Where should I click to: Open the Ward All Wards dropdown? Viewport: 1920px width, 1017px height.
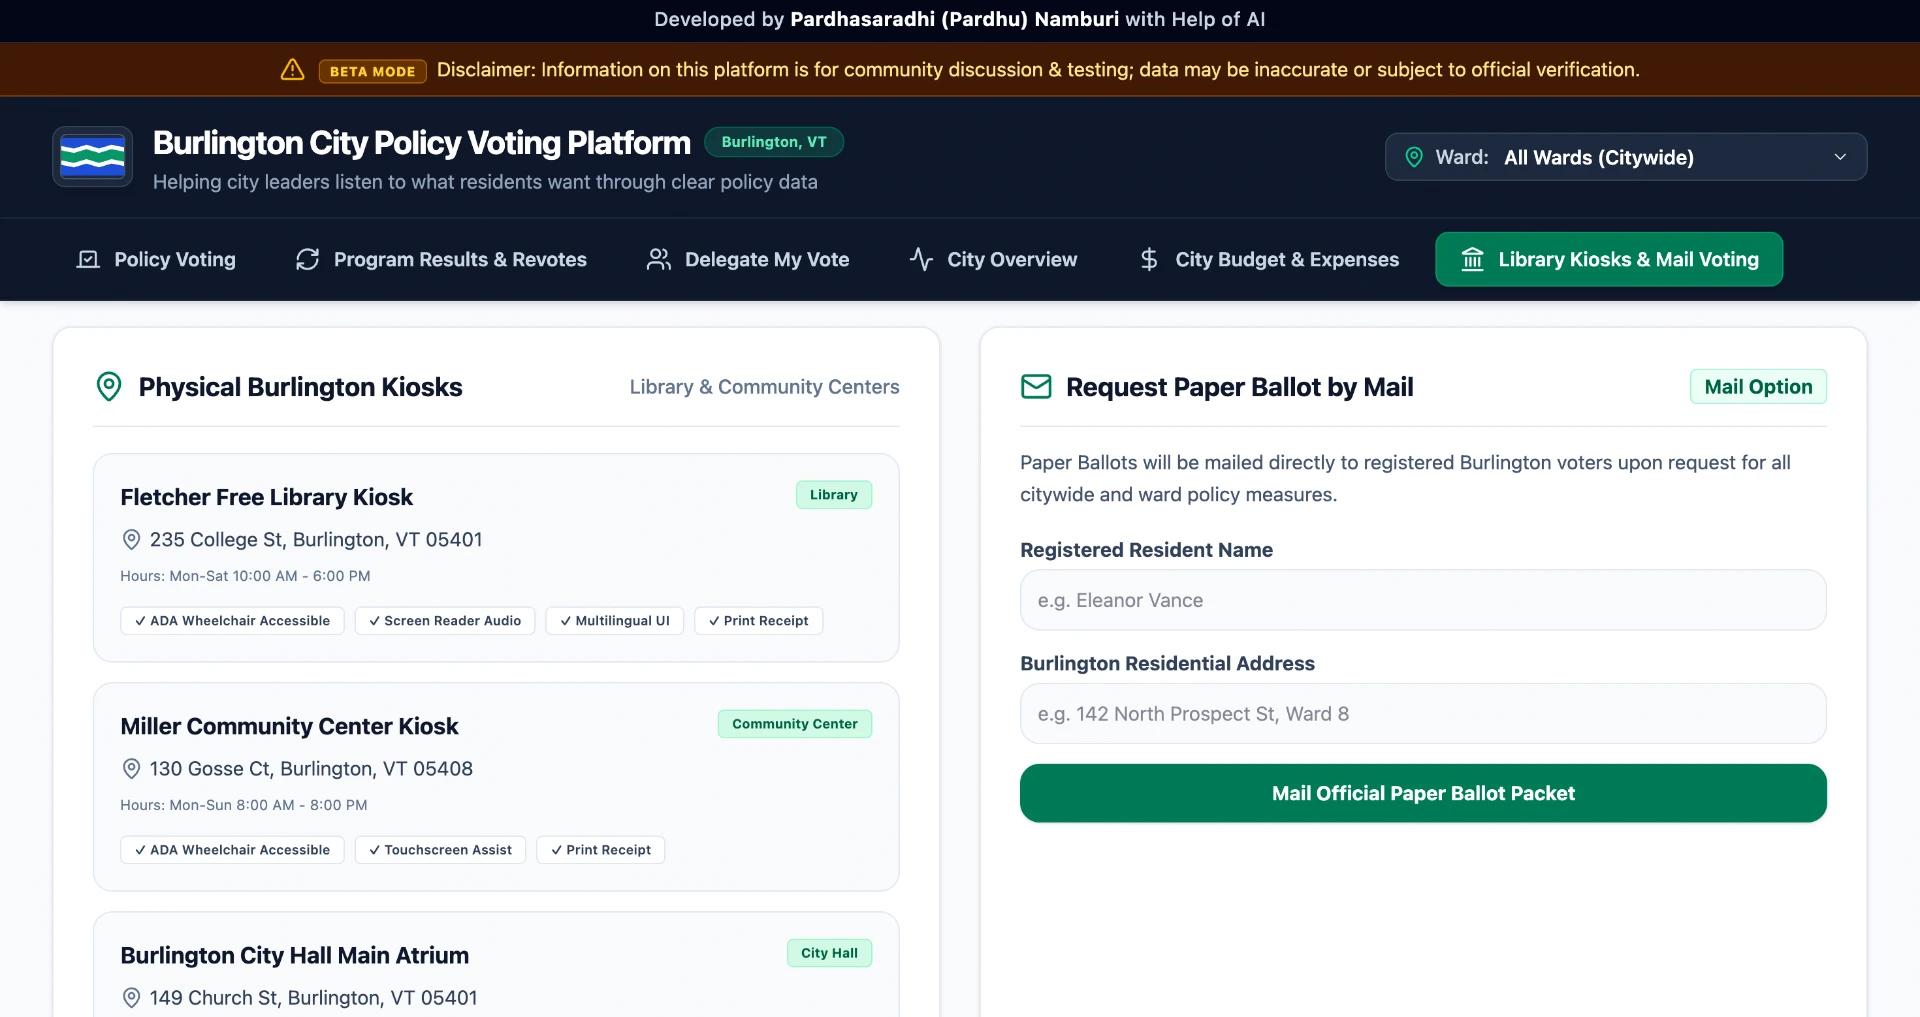(x=1625, y=157)
